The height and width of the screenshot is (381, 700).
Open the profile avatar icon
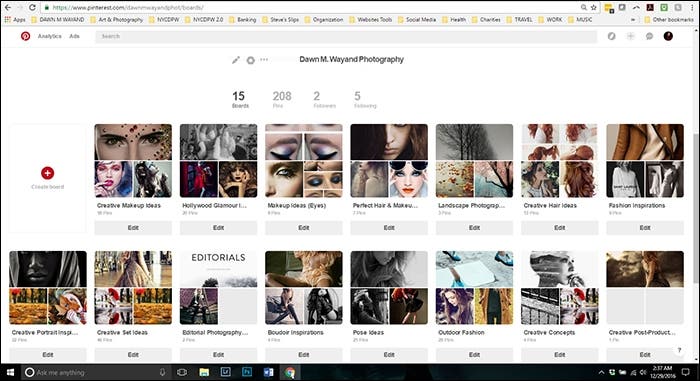668,36
